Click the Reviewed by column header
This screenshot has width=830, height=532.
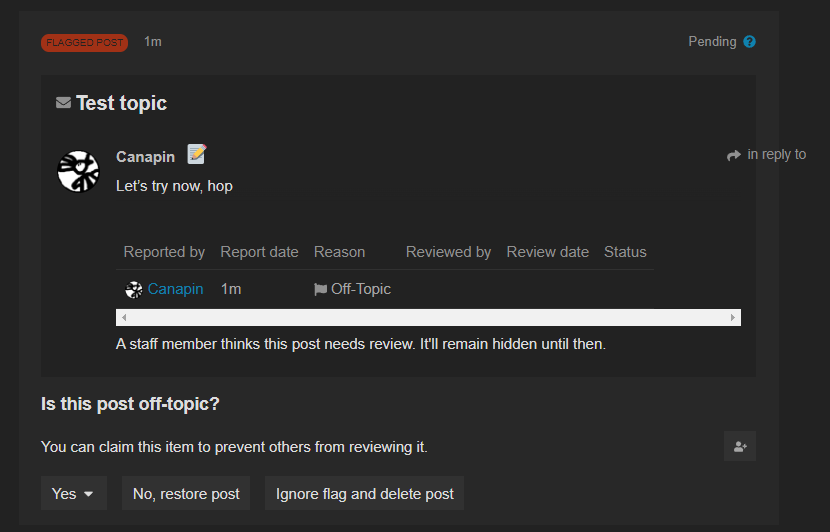pos(448,252)
